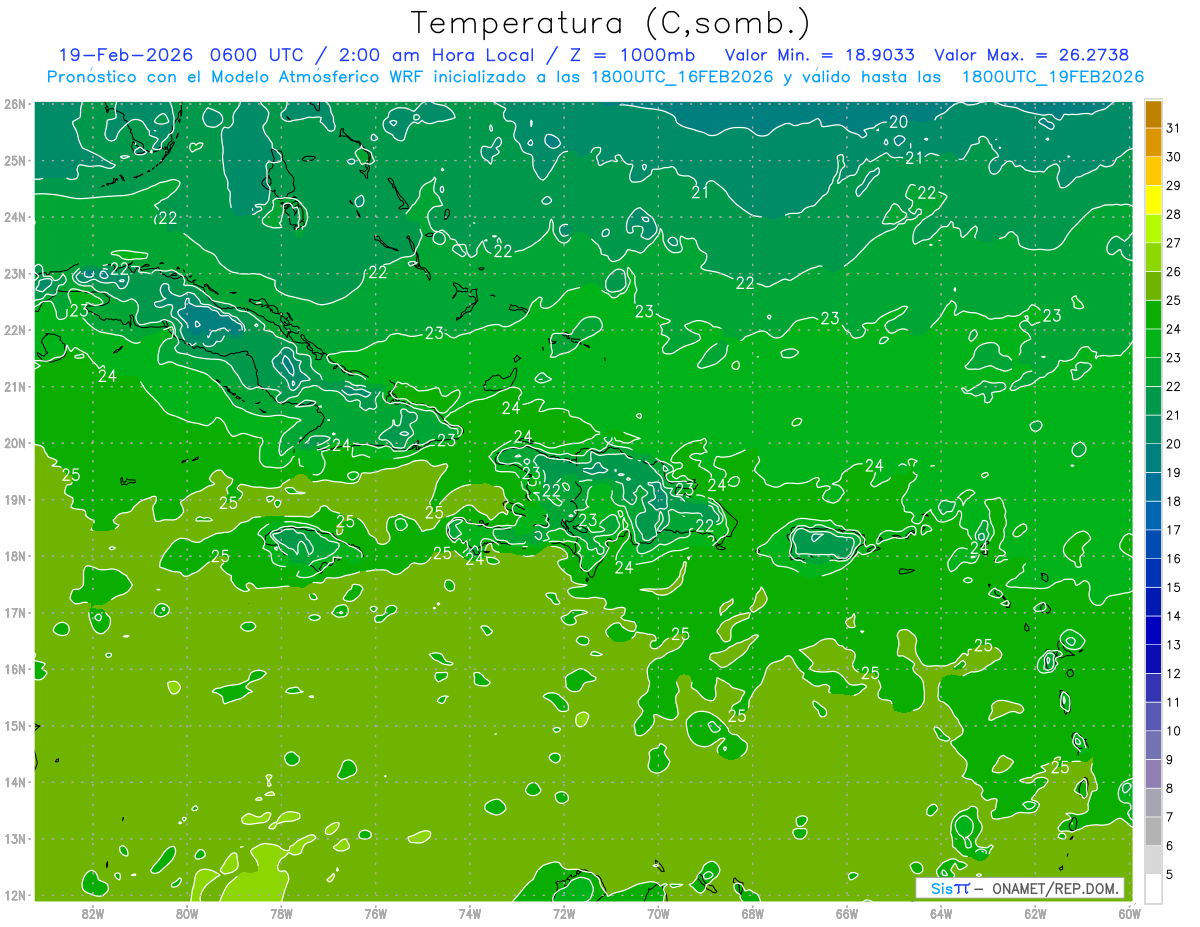
Task: Click the "68W" longitude axis label
Action: click(753, 913)
